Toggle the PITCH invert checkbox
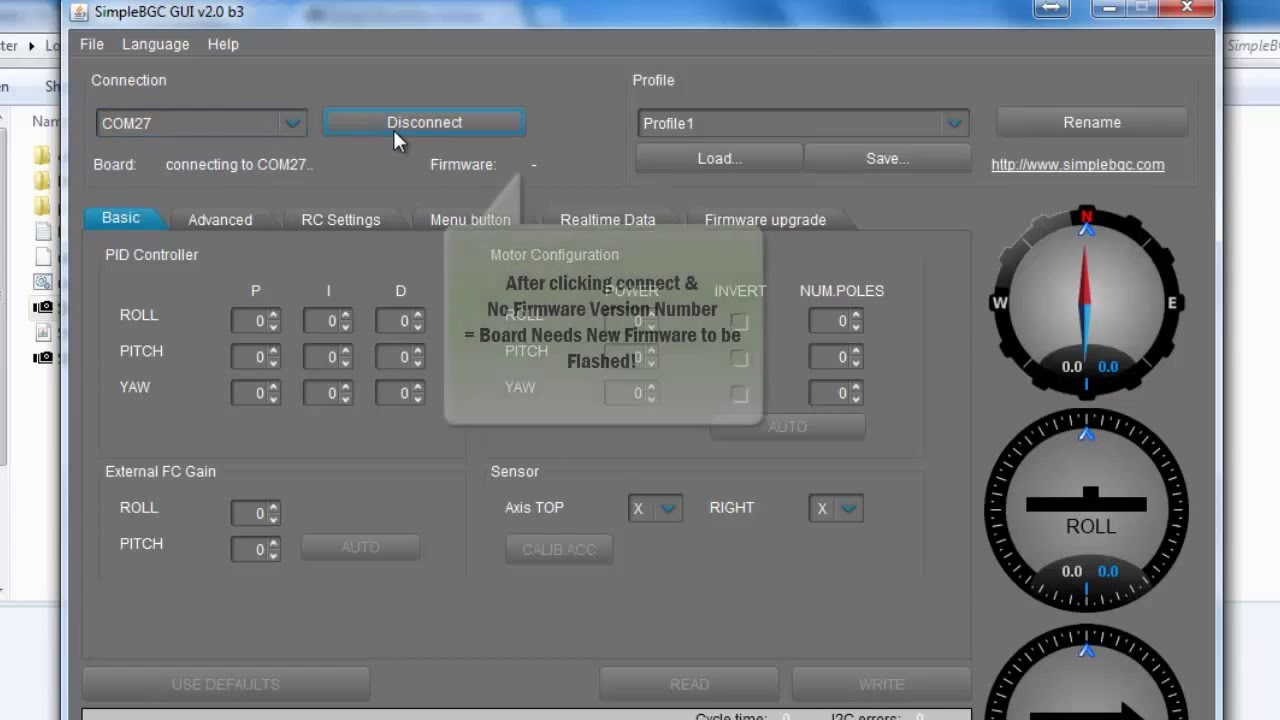This screenshot has height=720, width=1280. pos(739,358)
